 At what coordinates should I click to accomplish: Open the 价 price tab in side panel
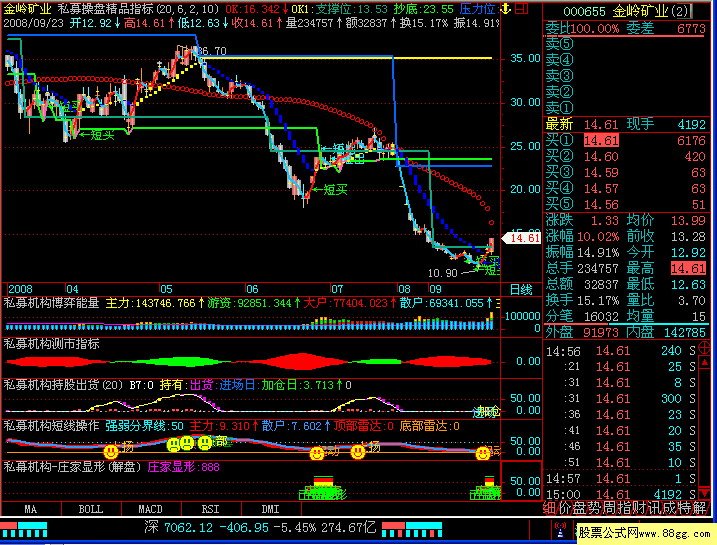coord(565,508)
